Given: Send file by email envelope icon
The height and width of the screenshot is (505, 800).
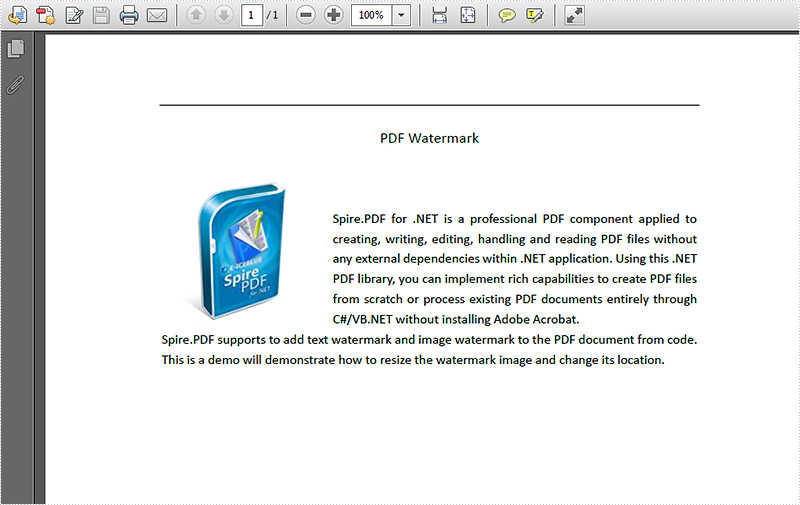Looking at the screenshot, I should (157, 15).
